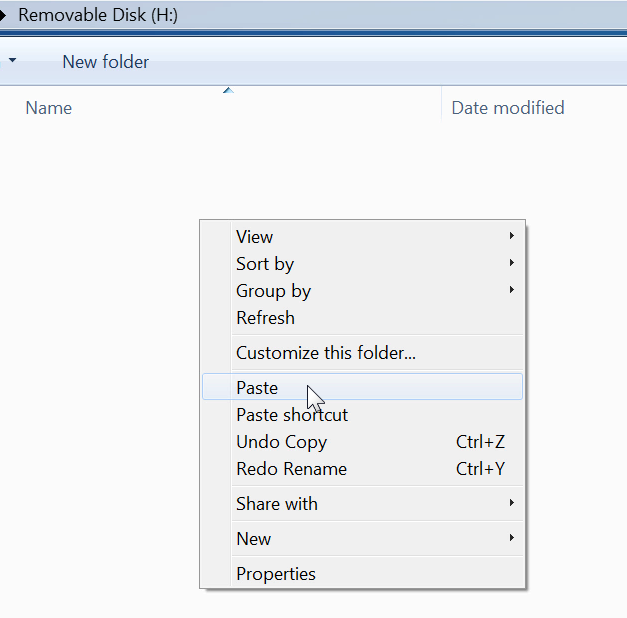Viewport: 627px width, 618px height.
Task: Click the black arrow before Removable Disk
Action: (3, 16)
